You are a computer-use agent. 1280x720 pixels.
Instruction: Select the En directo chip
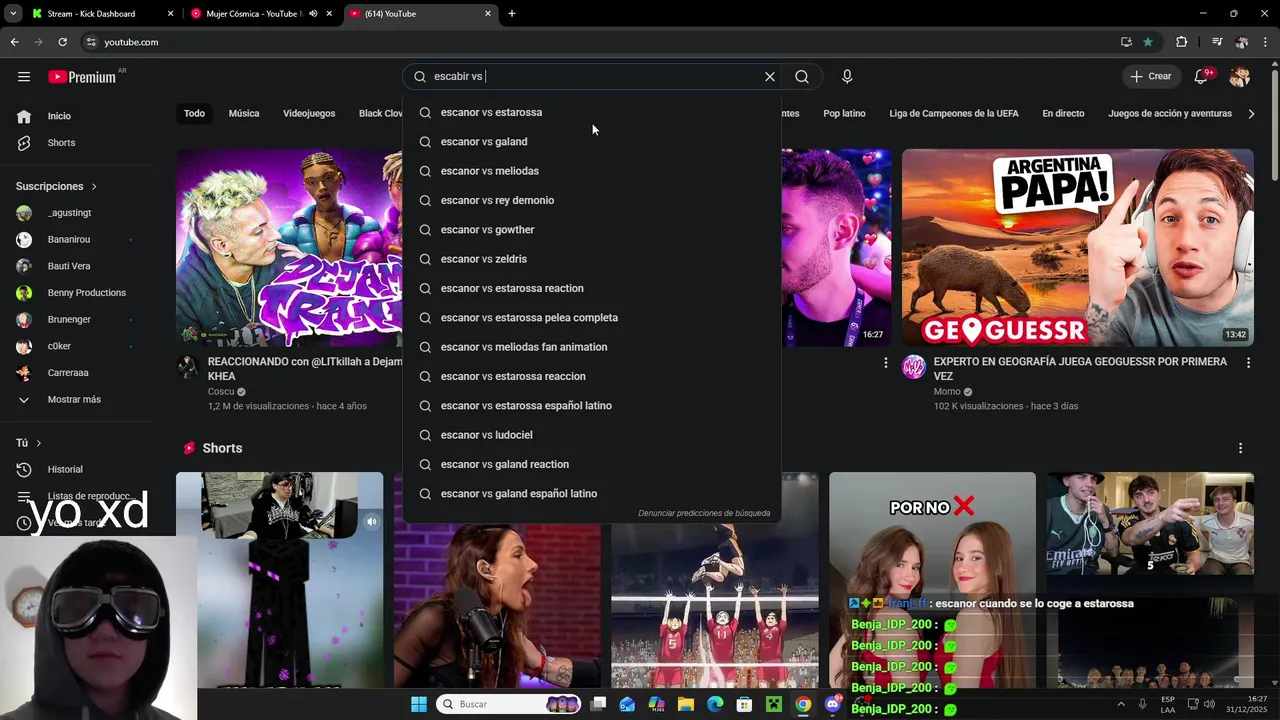(1063, 114)
